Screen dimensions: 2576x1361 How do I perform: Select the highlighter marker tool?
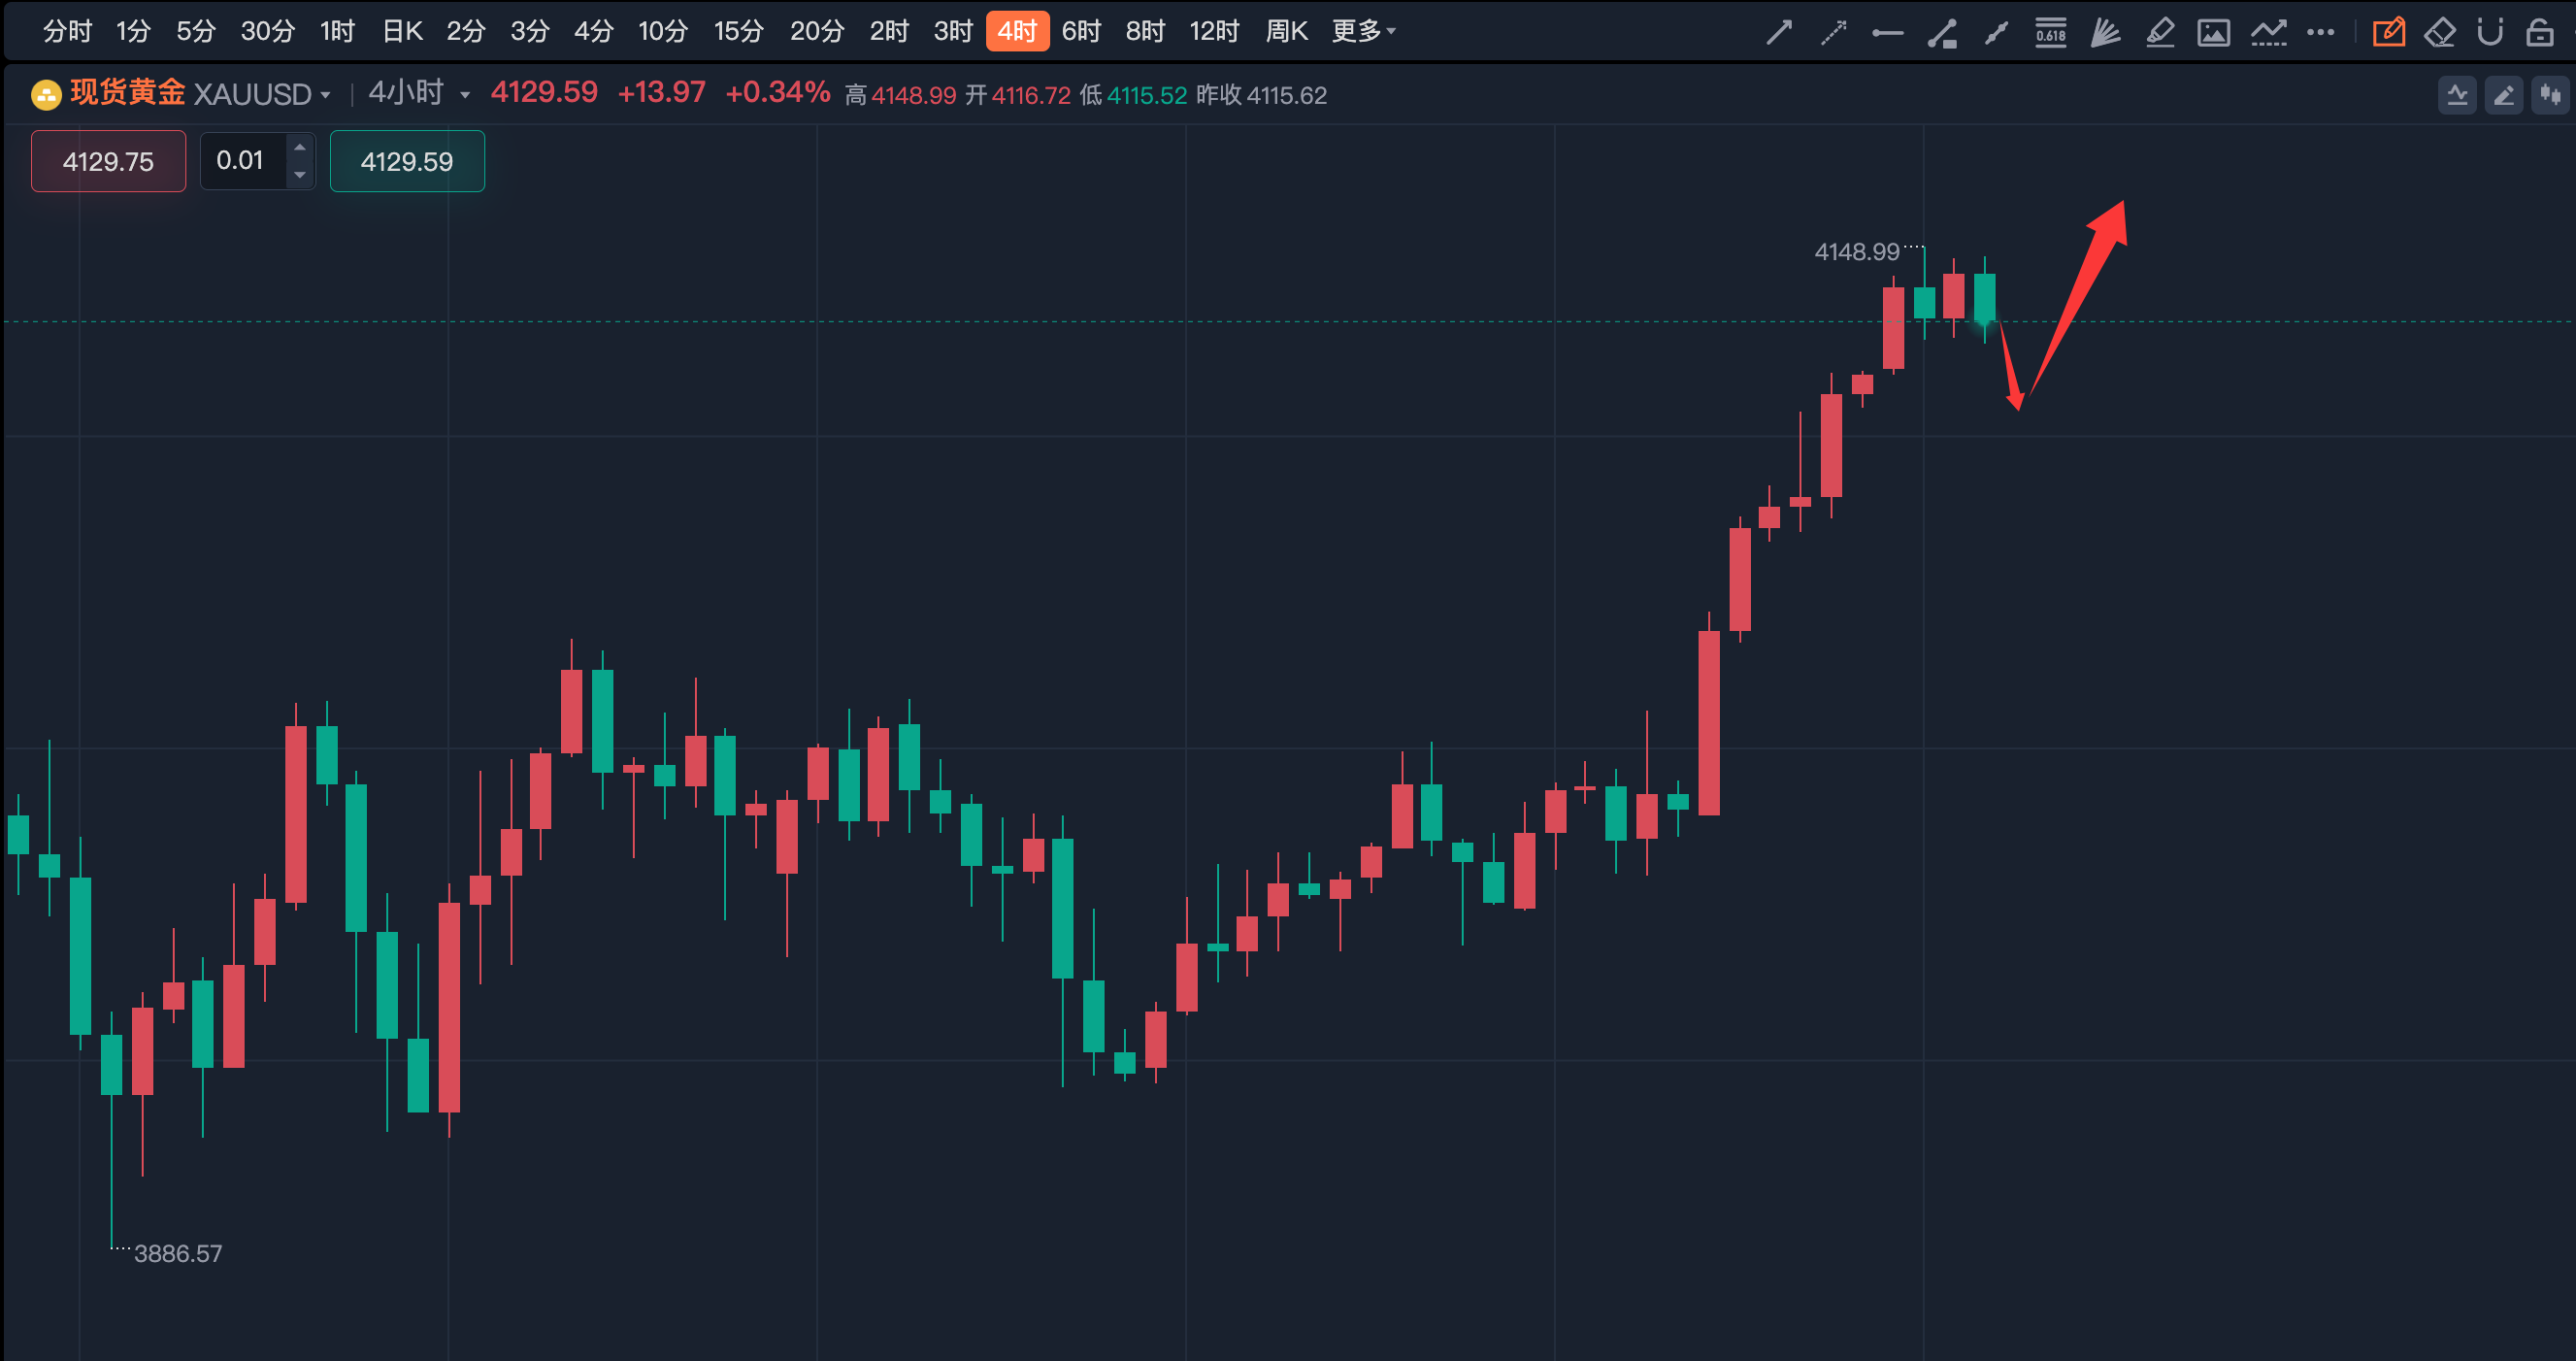2159,33
